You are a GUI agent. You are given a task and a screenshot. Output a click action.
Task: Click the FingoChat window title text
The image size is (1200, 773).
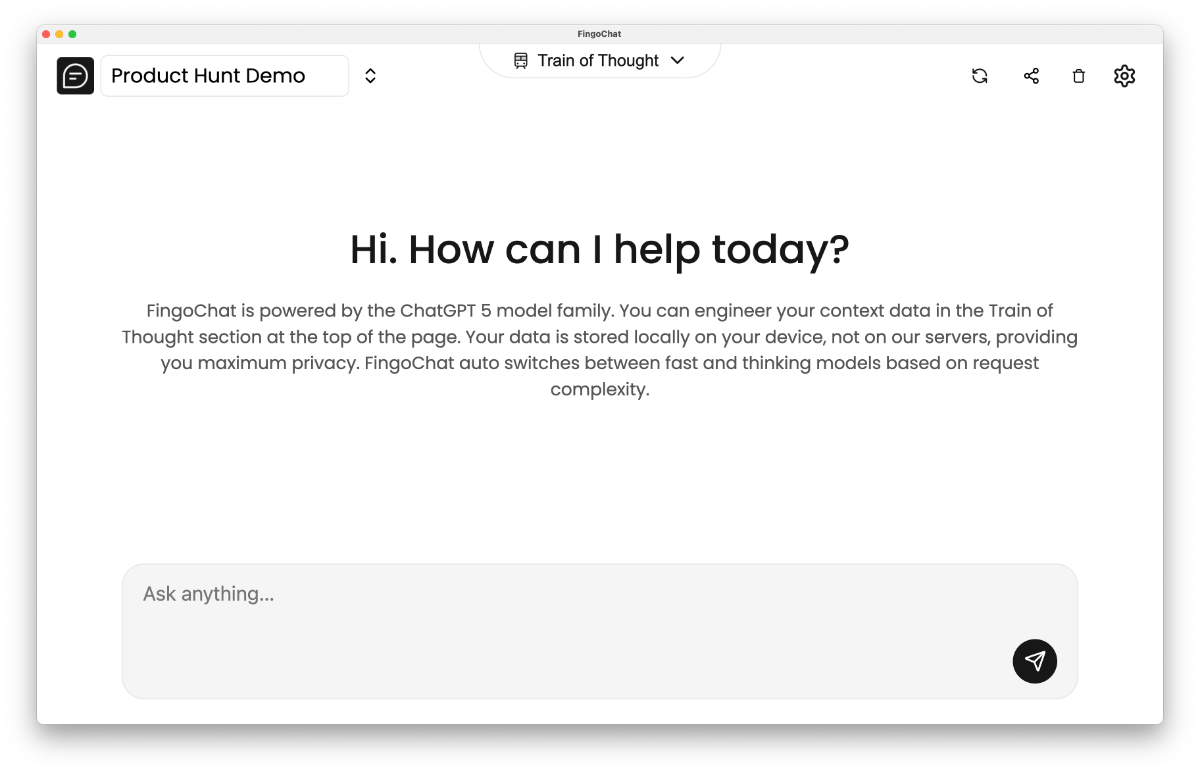coord(599,34)
